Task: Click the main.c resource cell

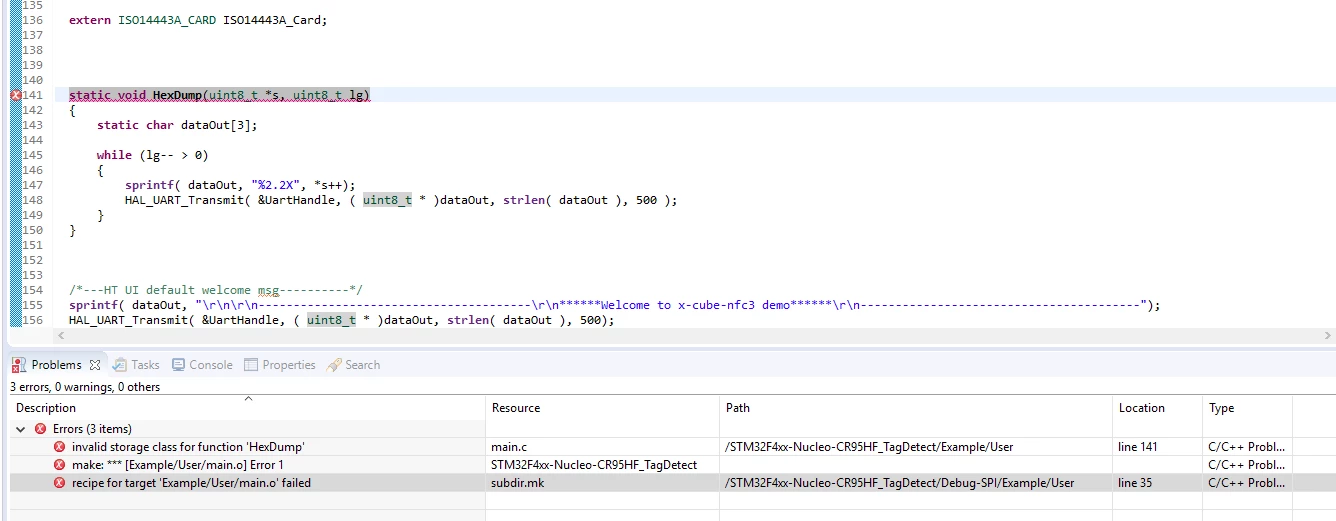Action: pos(509,447)
